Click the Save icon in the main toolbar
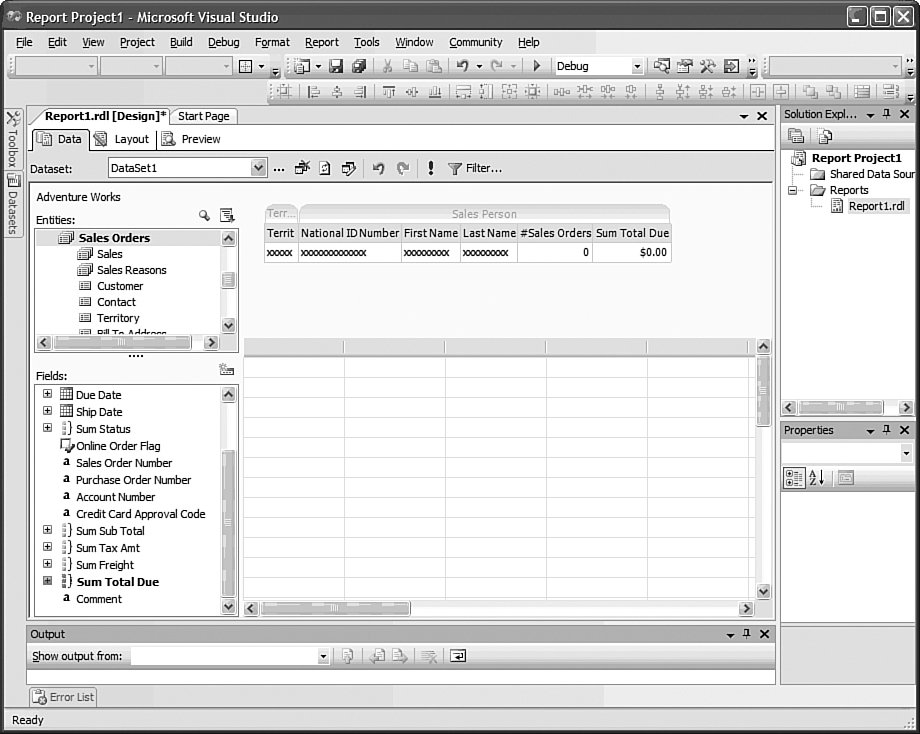Screen dimensions: 920x734 pyautogui.click(x=336, y=66)
